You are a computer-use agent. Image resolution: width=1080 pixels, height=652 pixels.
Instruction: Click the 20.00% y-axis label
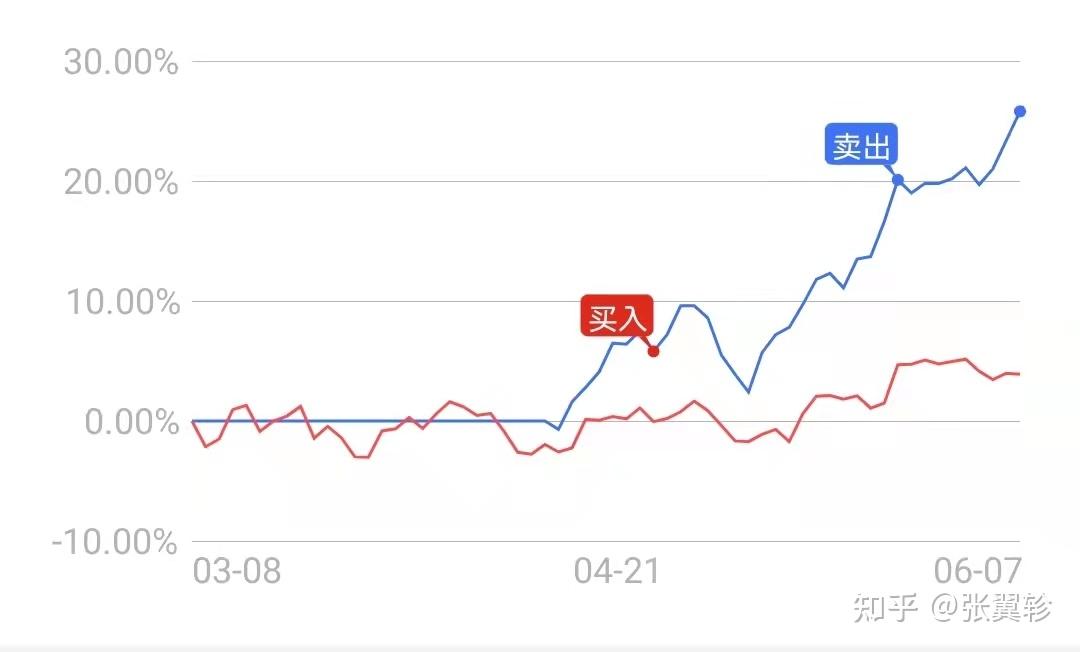tap(121, 182)
